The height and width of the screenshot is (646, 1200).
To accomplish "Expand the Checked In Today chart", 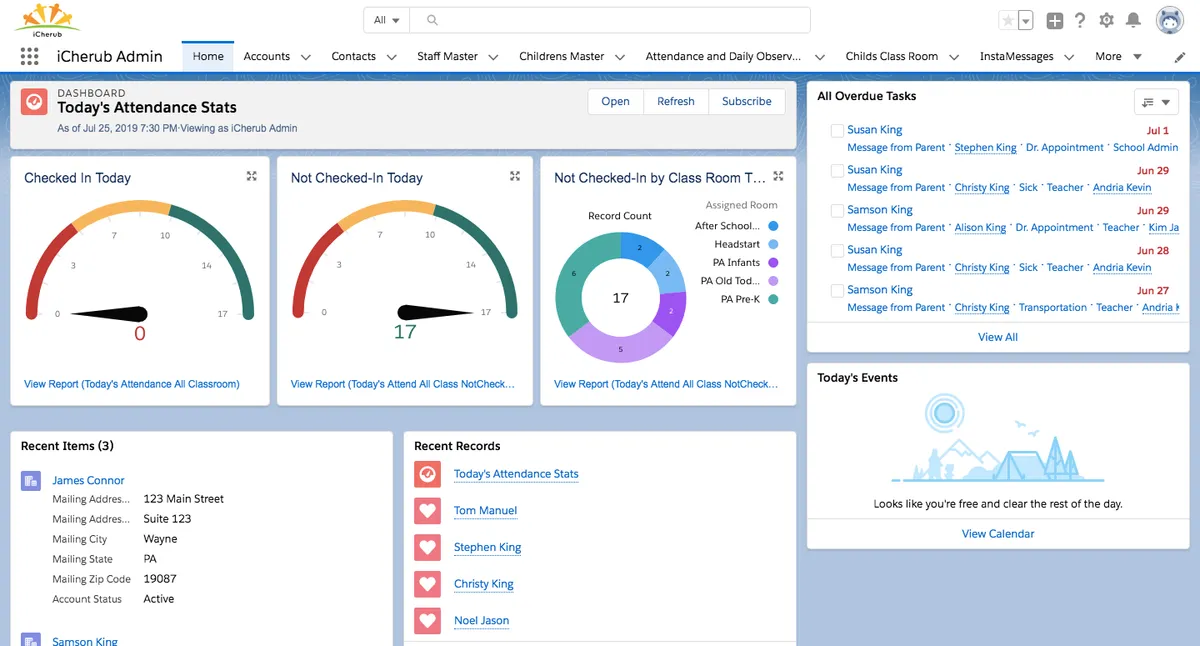I will [x=251, y=176].
